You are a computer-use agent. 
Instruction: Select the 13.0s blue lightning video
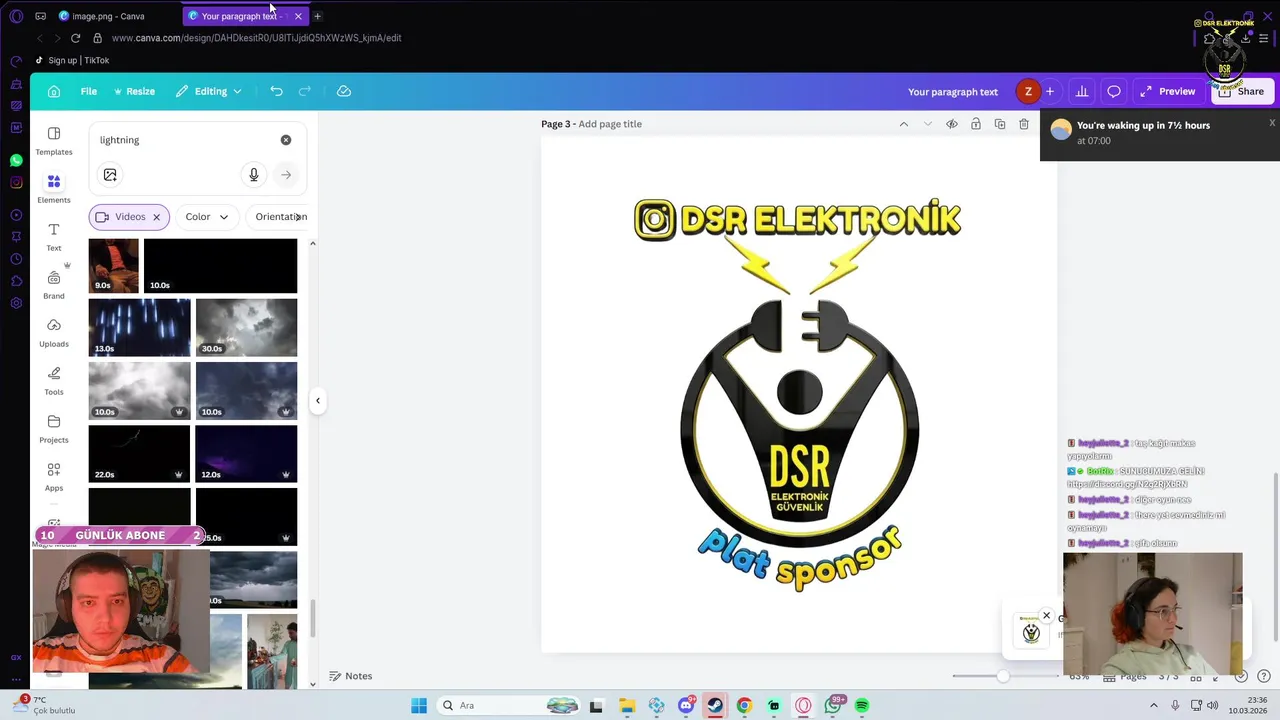click(139, 327)
